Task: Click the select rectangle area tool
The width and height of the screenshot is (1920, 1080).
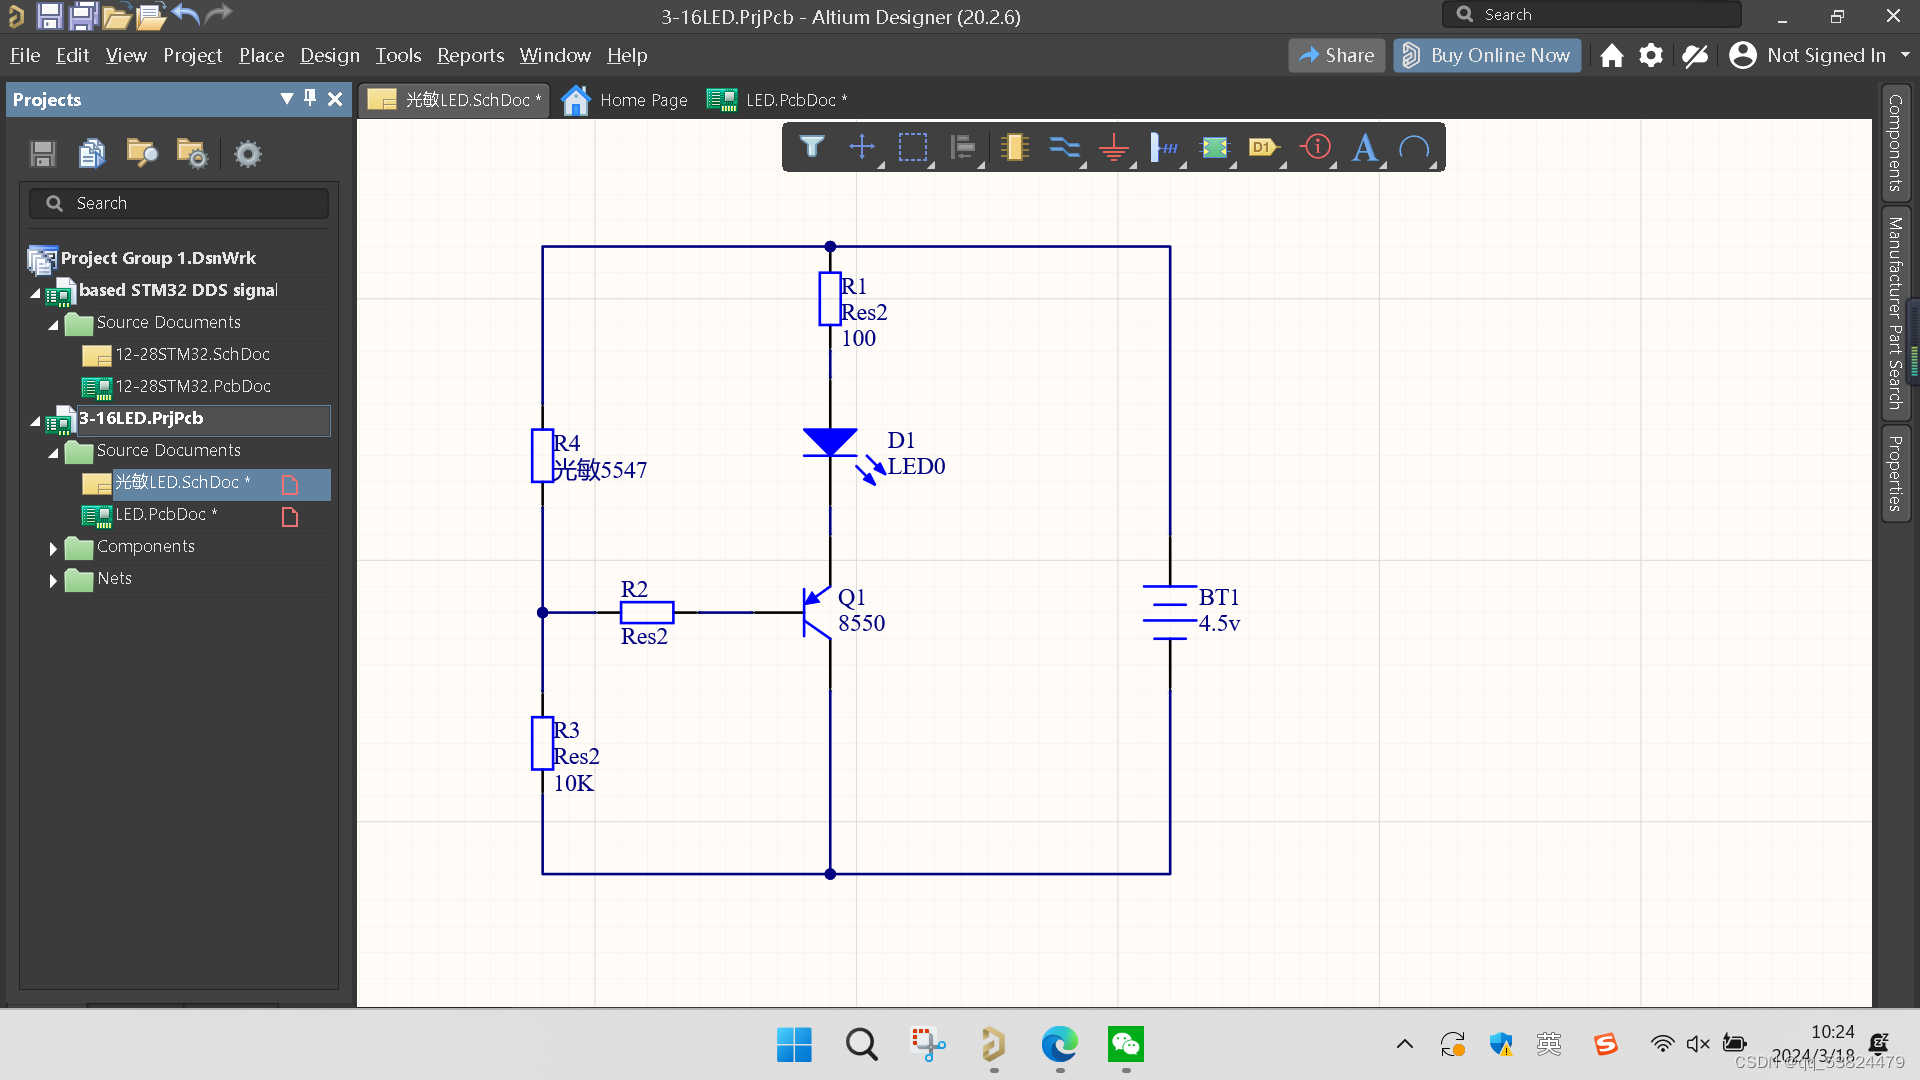Action: click(x=912, y=148)
